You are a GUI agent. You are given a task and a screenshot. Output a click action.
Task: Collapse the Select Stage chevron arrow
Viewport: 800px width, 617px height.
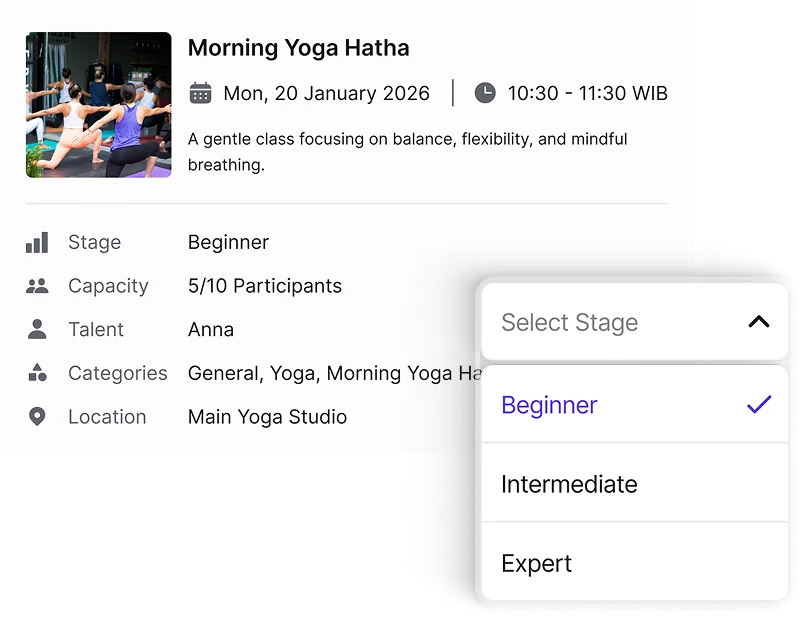(x=759, y=322)
